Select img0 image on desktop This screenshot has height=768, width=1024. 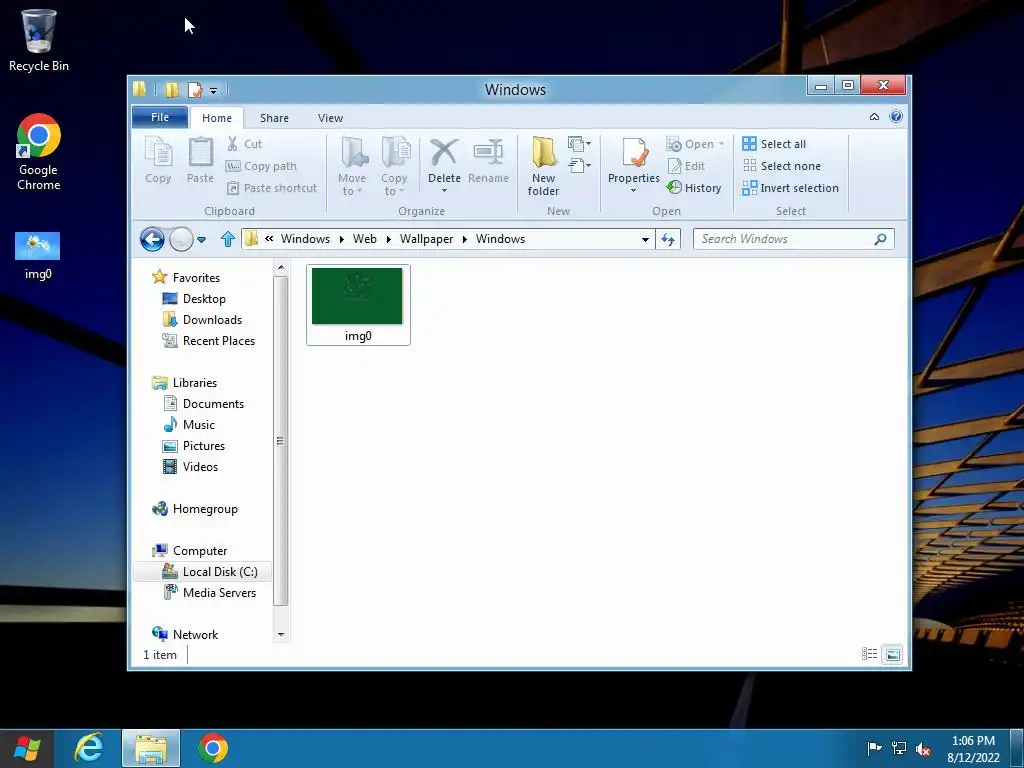click(38, 256)
